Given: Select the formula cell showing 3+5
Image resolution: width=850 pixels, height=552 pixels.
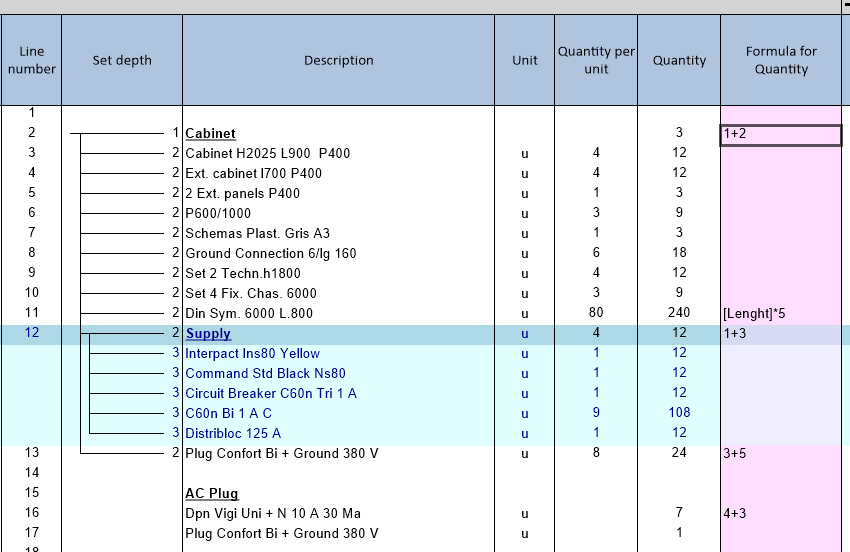Looking at the screenshot, I should [x=780, y=453].
